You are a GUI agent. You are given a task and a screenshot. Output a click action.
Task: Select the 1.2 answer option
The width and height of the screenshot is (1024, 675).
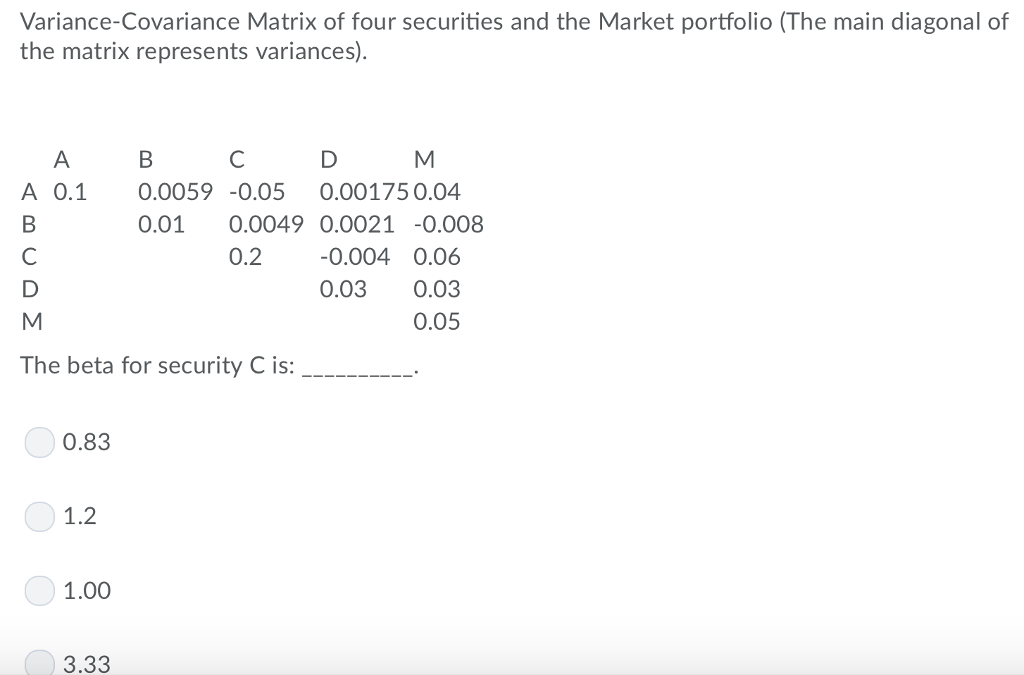[x=39, y=516]
